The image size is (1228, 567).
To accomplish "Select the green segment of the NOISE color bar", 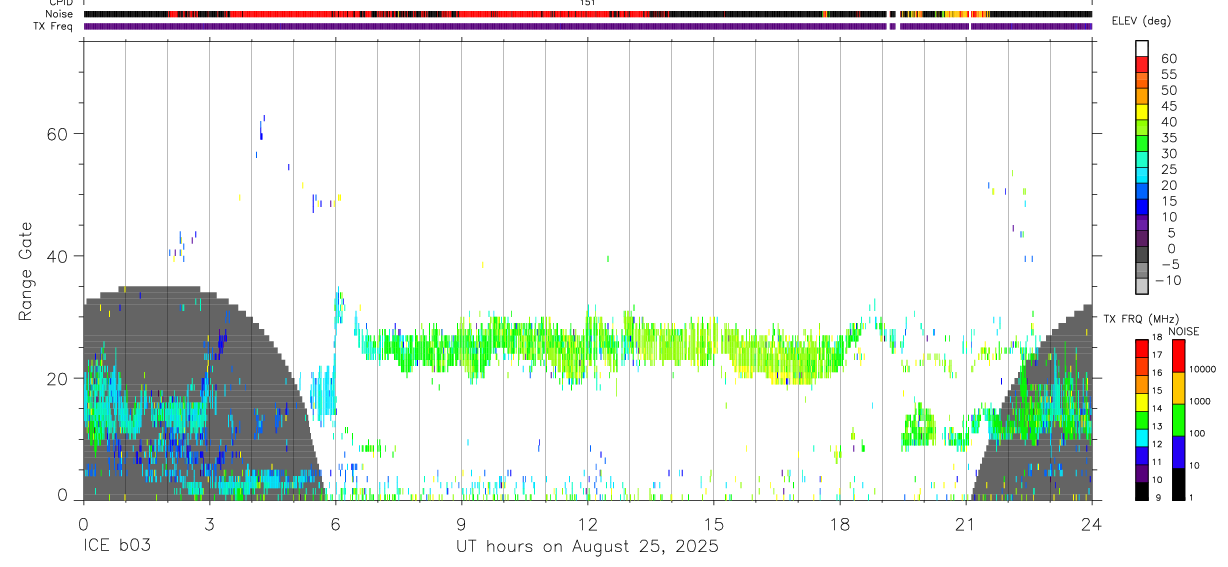I will click(1178, 419).
